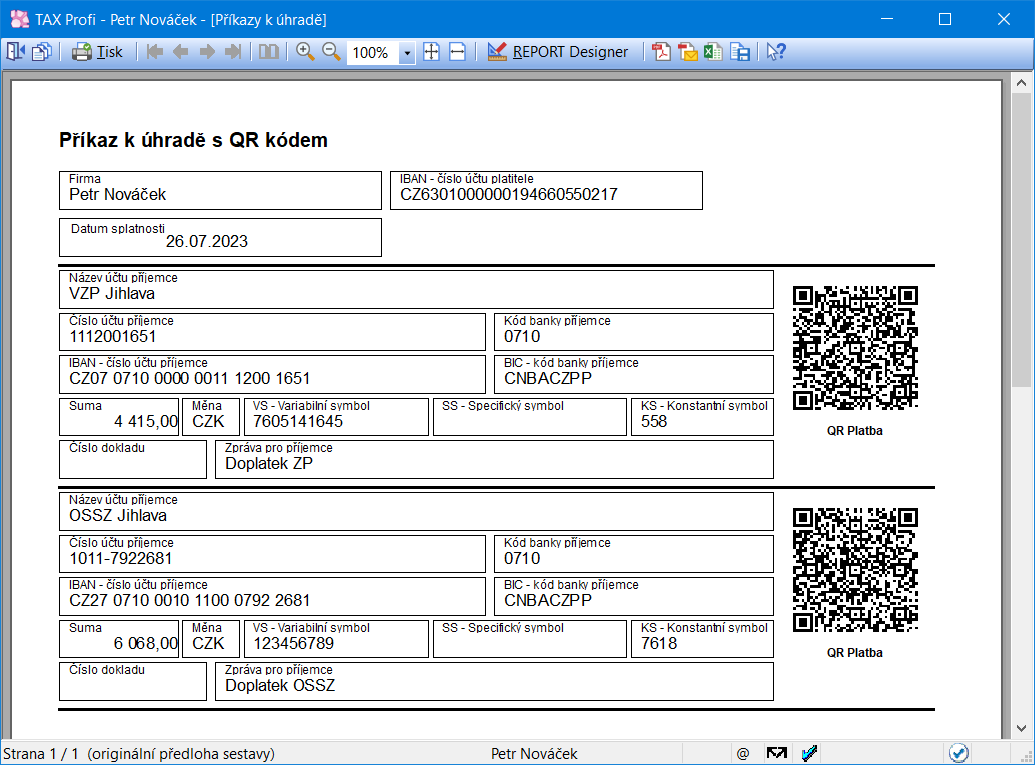Click scrollbar down arrow
Viewport: 1035px width, 765px height.
(1021, 729)
